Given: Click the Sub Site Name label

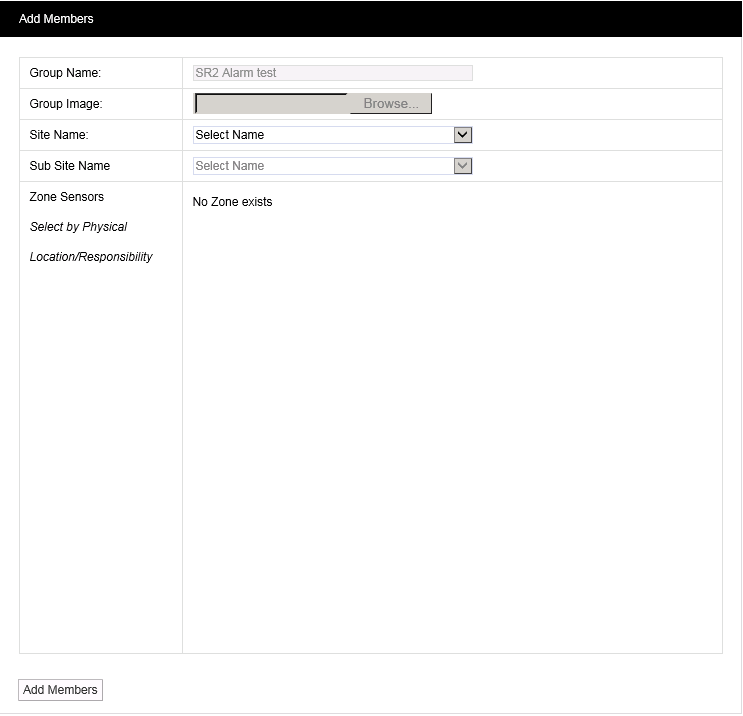Looking at the screenshot, I should tap(70, 166).
